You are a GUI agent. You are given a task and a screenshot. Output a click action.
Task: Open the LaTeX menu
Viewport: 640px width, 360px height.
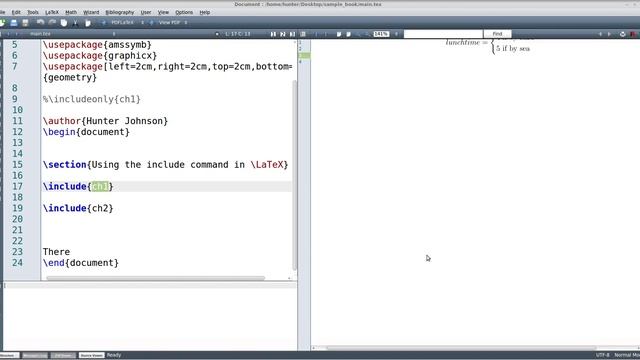coord(52,12)
